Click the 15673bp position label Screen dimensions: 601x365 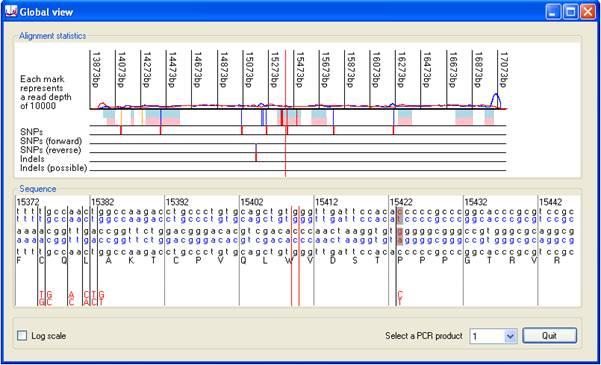coord(325,70)
